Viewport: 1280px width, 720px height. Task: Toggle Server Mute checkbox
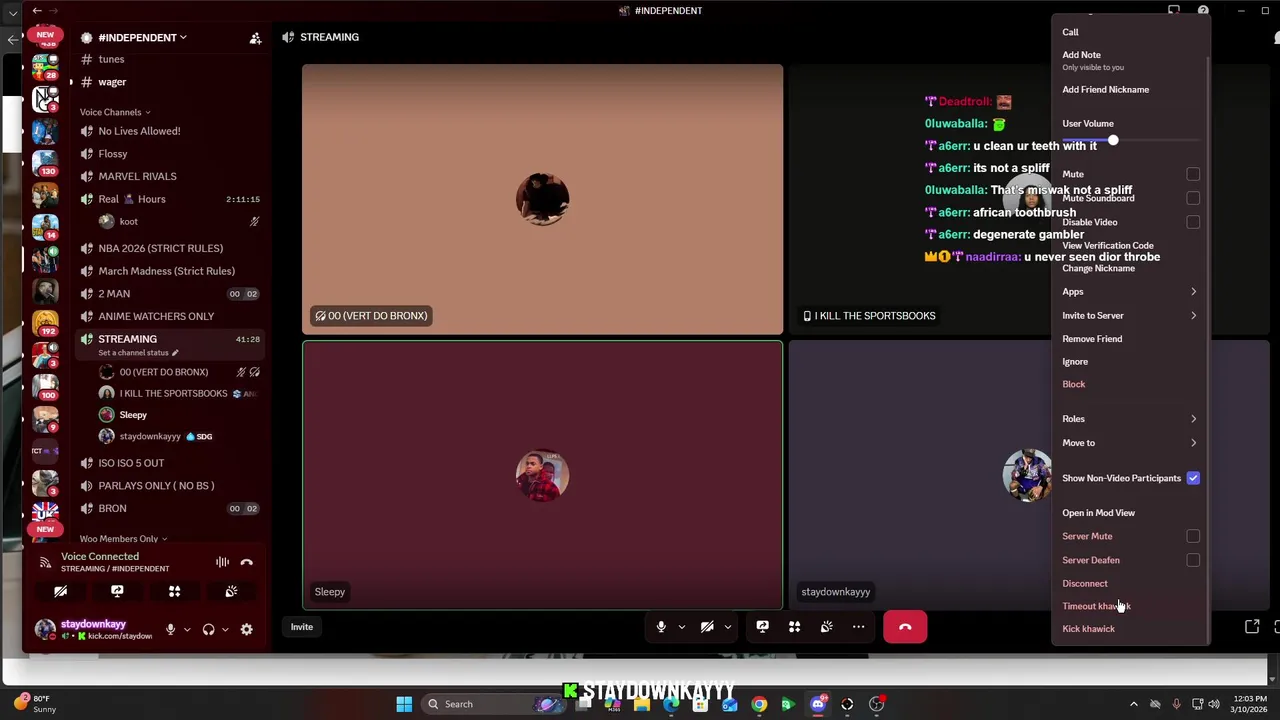click(x=1193, y=537)
